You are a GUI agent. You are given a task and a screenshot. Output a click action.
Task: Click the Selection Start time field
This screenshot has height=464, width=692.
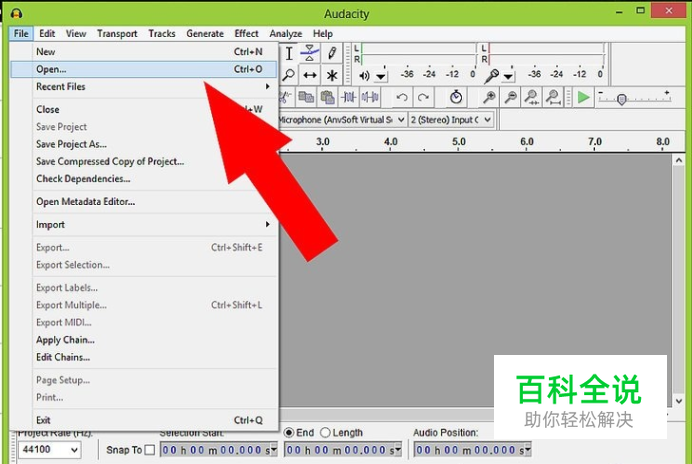[x=219, y=450]
